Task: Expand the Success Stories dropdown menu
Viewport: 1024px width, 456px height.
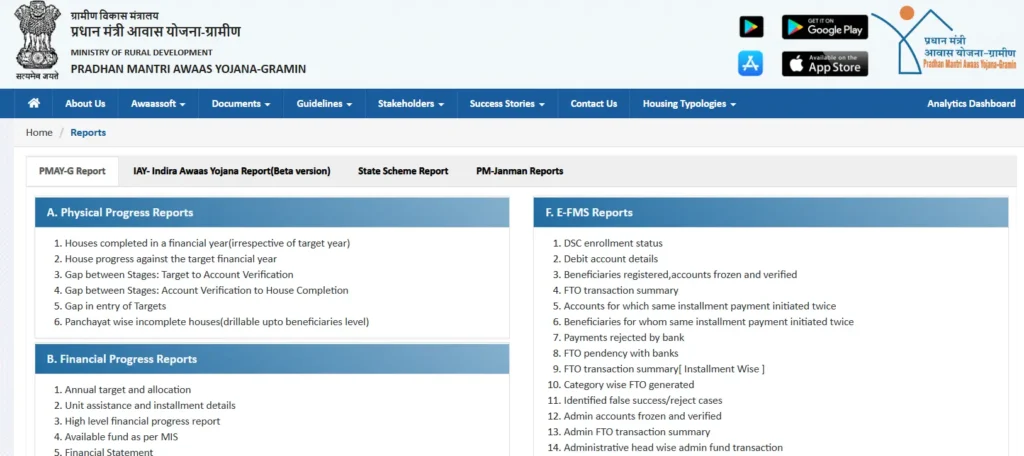Action: pyautogui.click(x=507, y=103)
